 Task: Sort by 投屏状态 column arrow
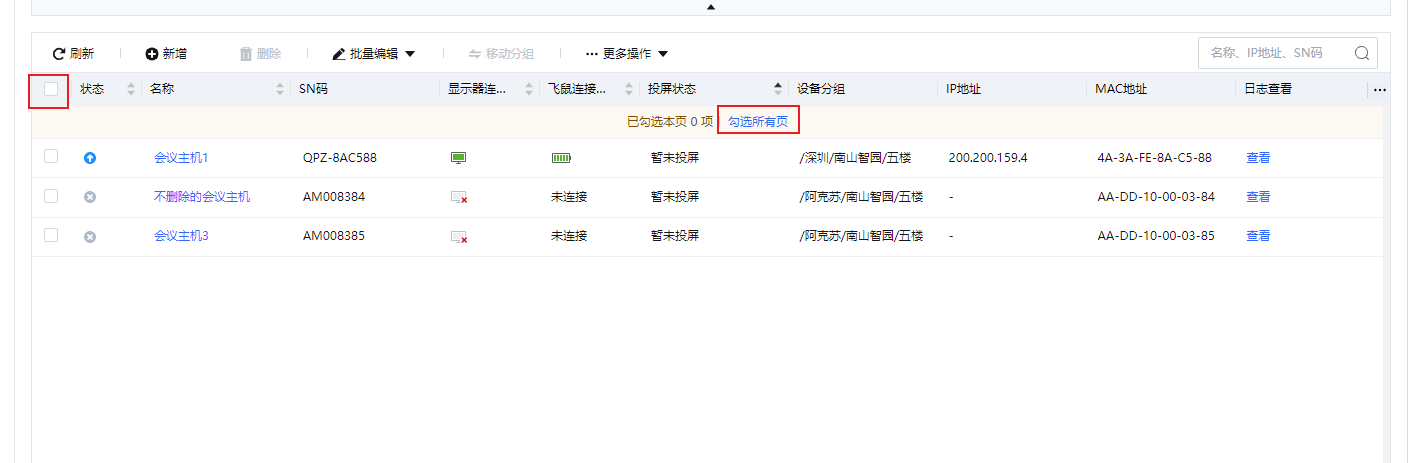(778, 89)
